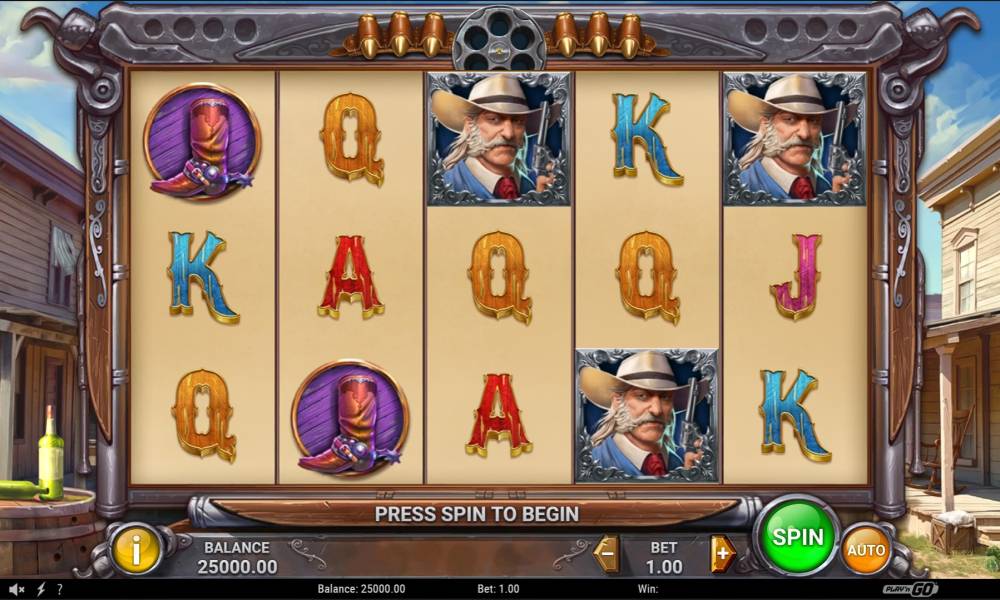Screen dimensions: 1000x600
Task: Mute the game sound speaker icon
Action: point(17,589)
